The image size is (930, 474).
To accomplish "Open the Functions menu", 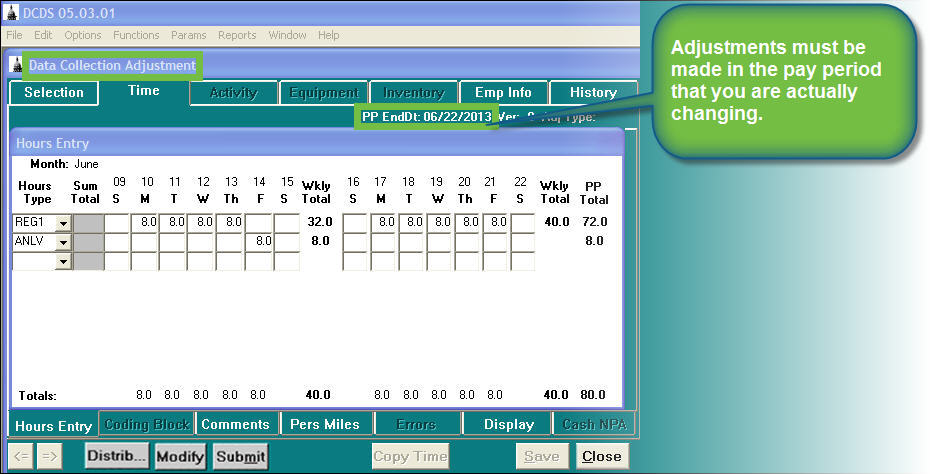I will pyautogui.click(x=136, y=35).
